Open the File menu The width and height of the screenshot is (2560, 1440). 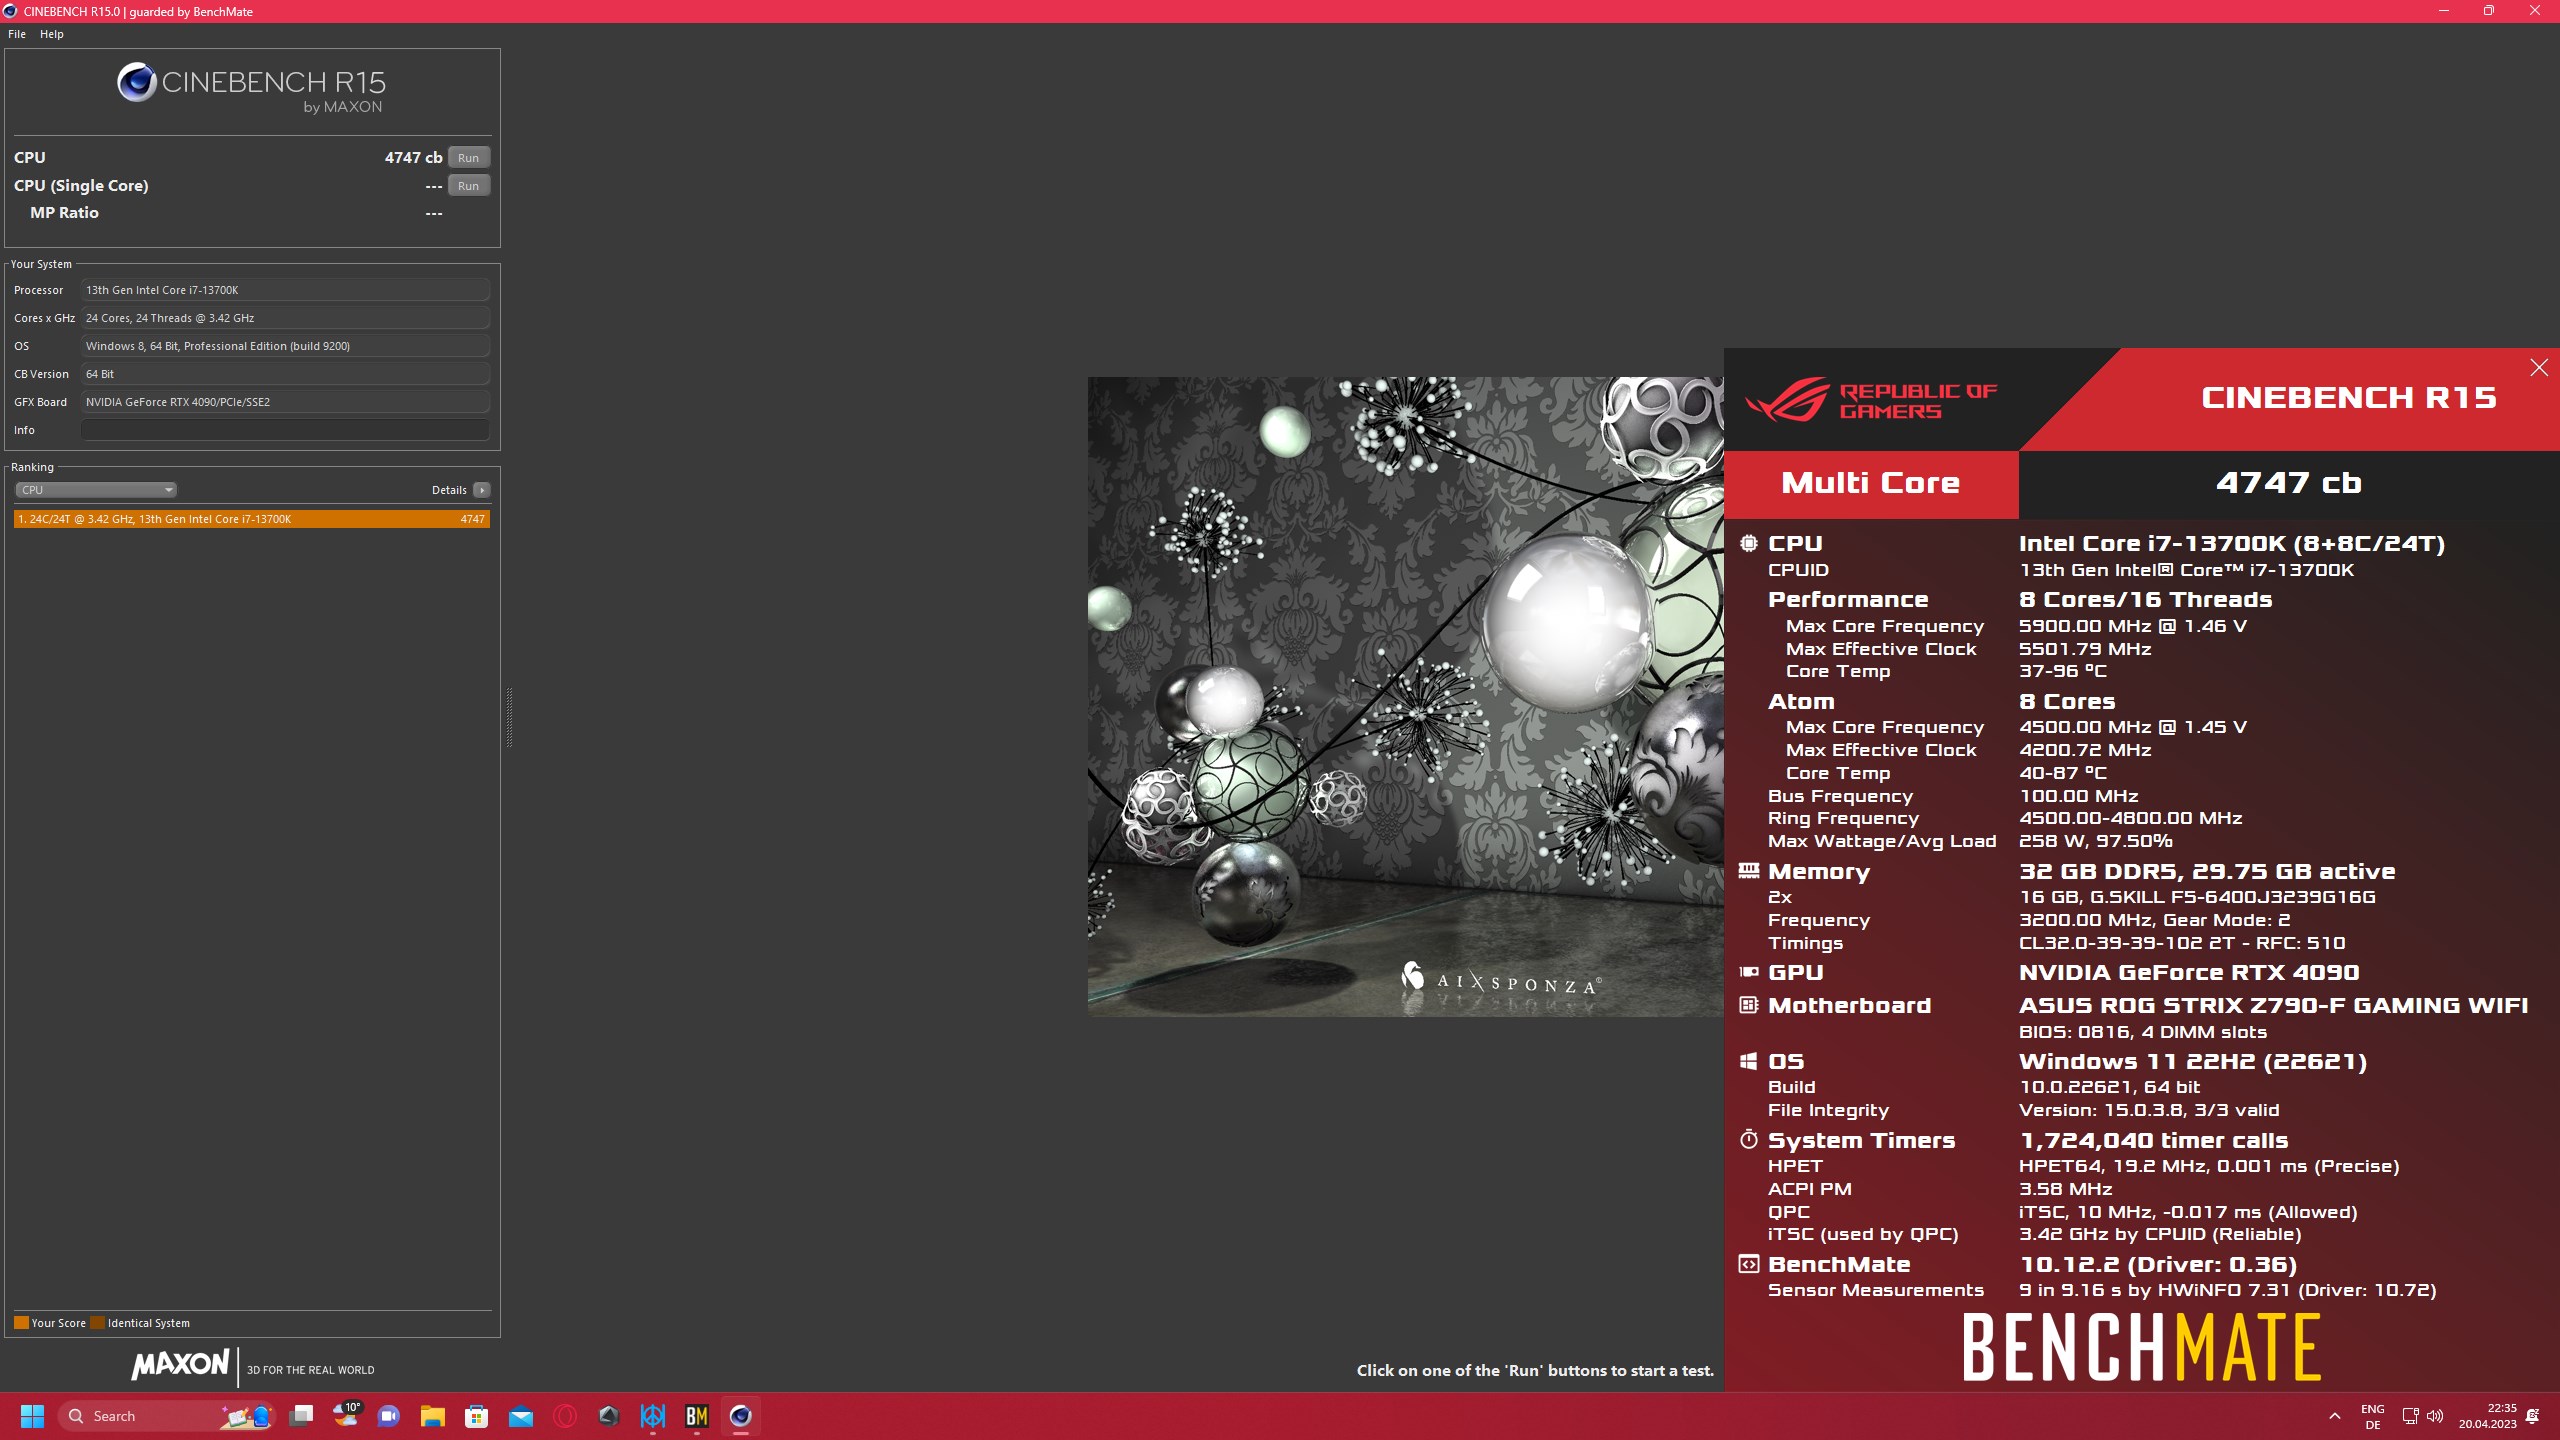(x=17, y=34)
